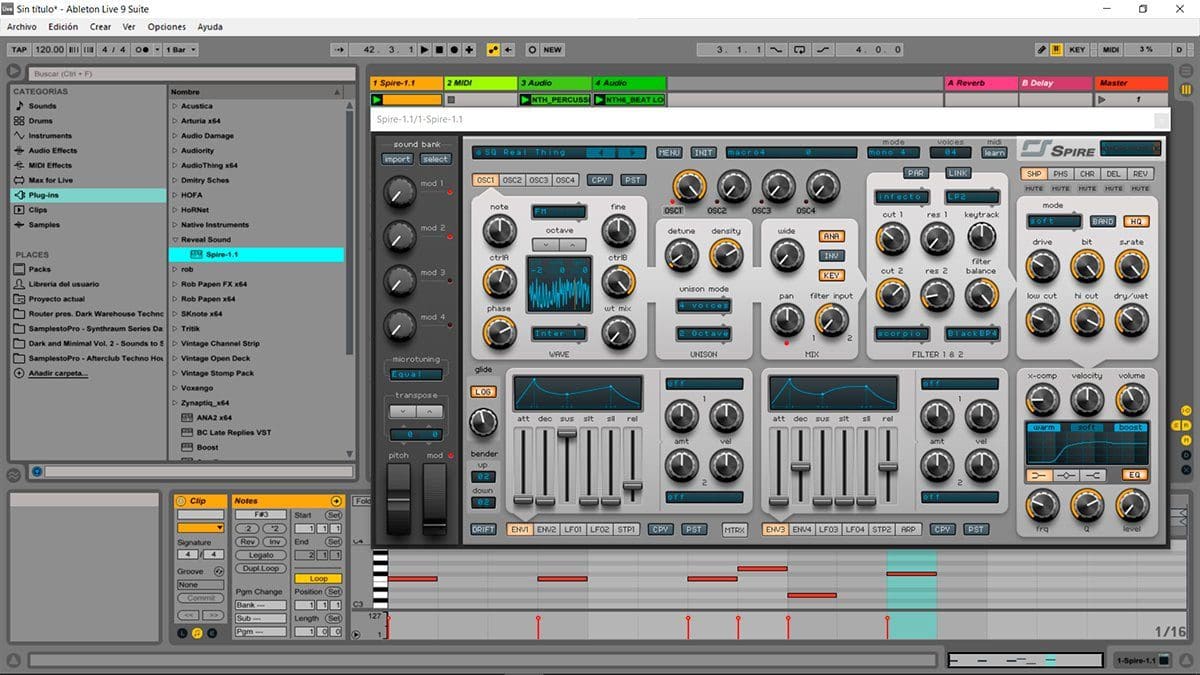Click the Añadir carpeta link
Image resolution: width=1200 pixels, height=675 pixels.
point(57,373)
